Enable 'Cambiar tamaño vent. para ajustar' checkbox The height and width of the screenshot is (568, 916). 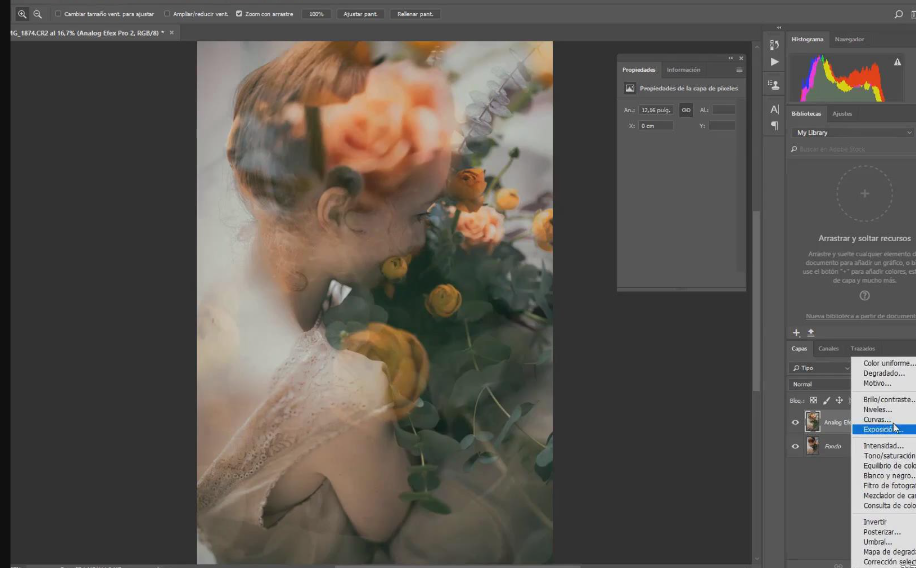point(57,14)
